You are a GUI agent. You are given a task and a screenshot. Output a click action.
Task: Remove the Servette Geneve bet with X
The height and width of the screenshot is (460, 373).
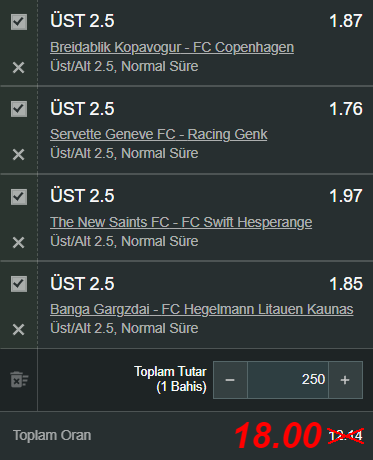18,155
